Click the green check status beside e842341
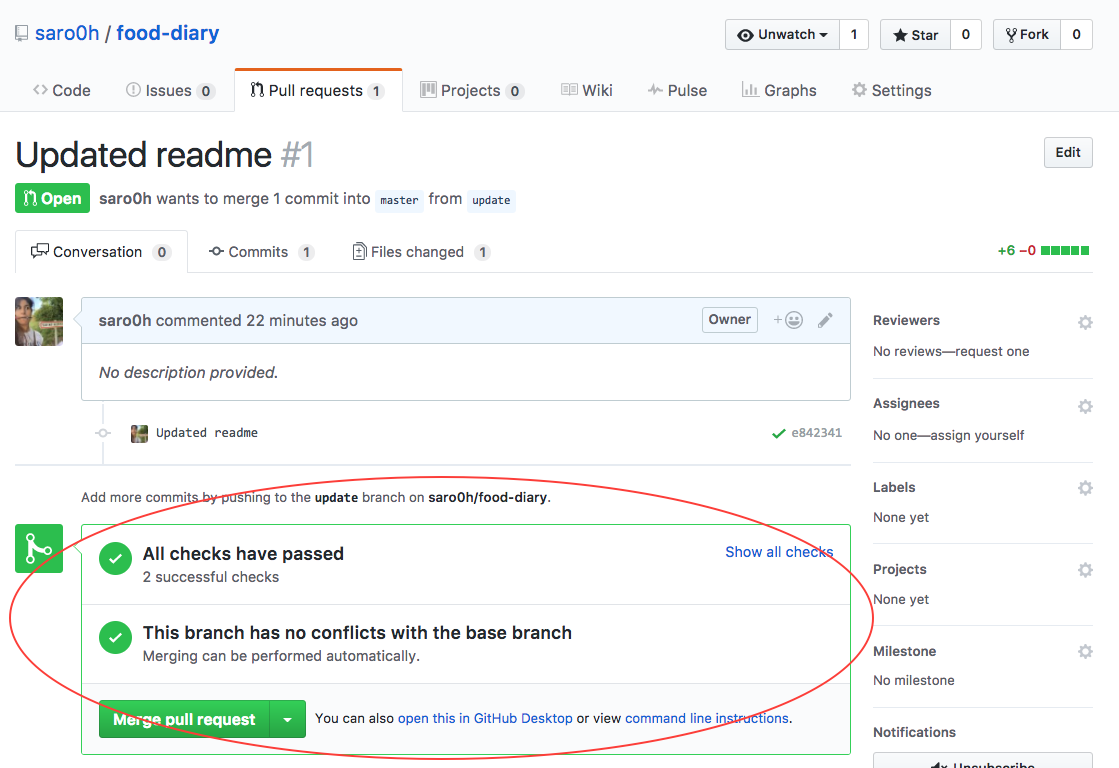Viewport: 1119px width, 768px height. point(779,433)
